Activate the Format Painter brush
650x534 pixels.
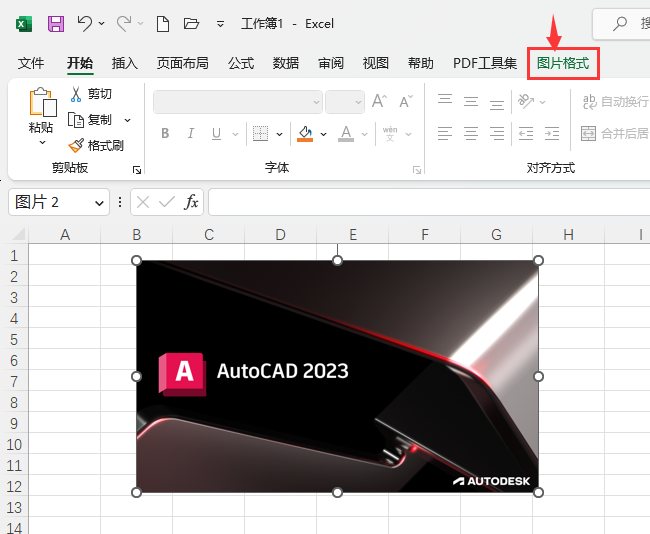tap(76, 146)
